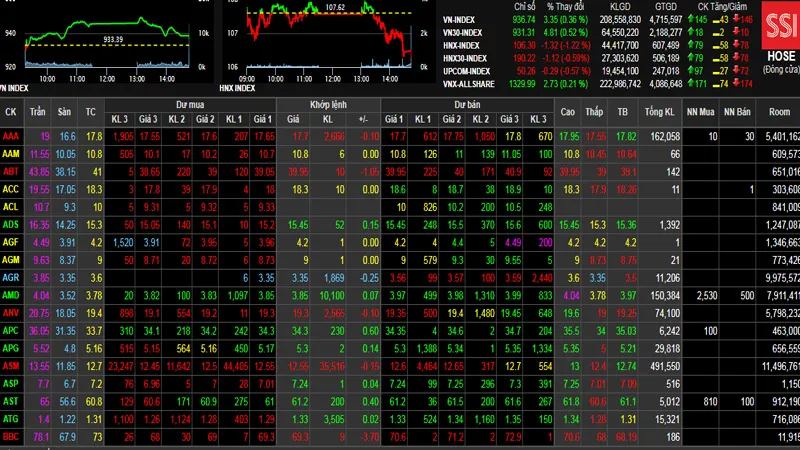The image size is (800, 450).
Task: Sort by the Sàn column header
Action: pos(64,112)
